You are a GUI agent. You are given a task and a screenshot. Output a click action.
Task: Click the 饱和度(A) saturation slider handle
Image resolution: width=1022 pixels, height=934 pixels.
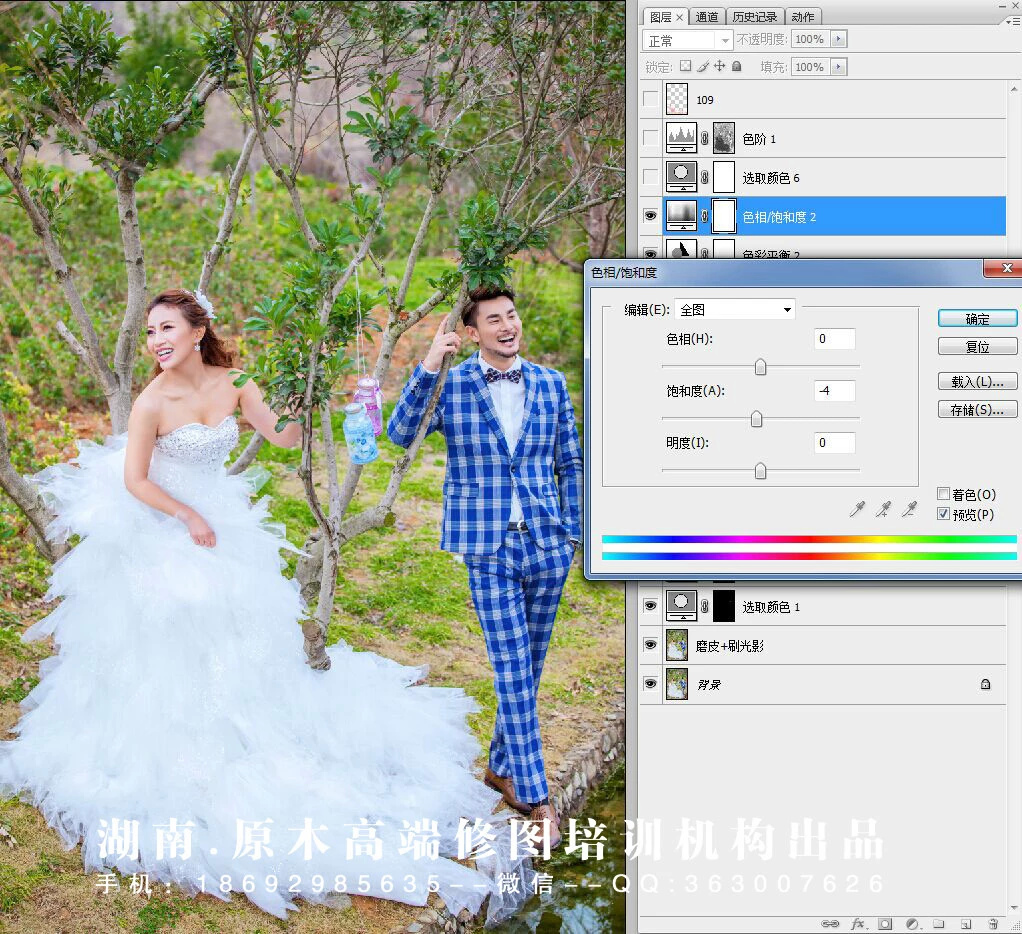point(756,418)
